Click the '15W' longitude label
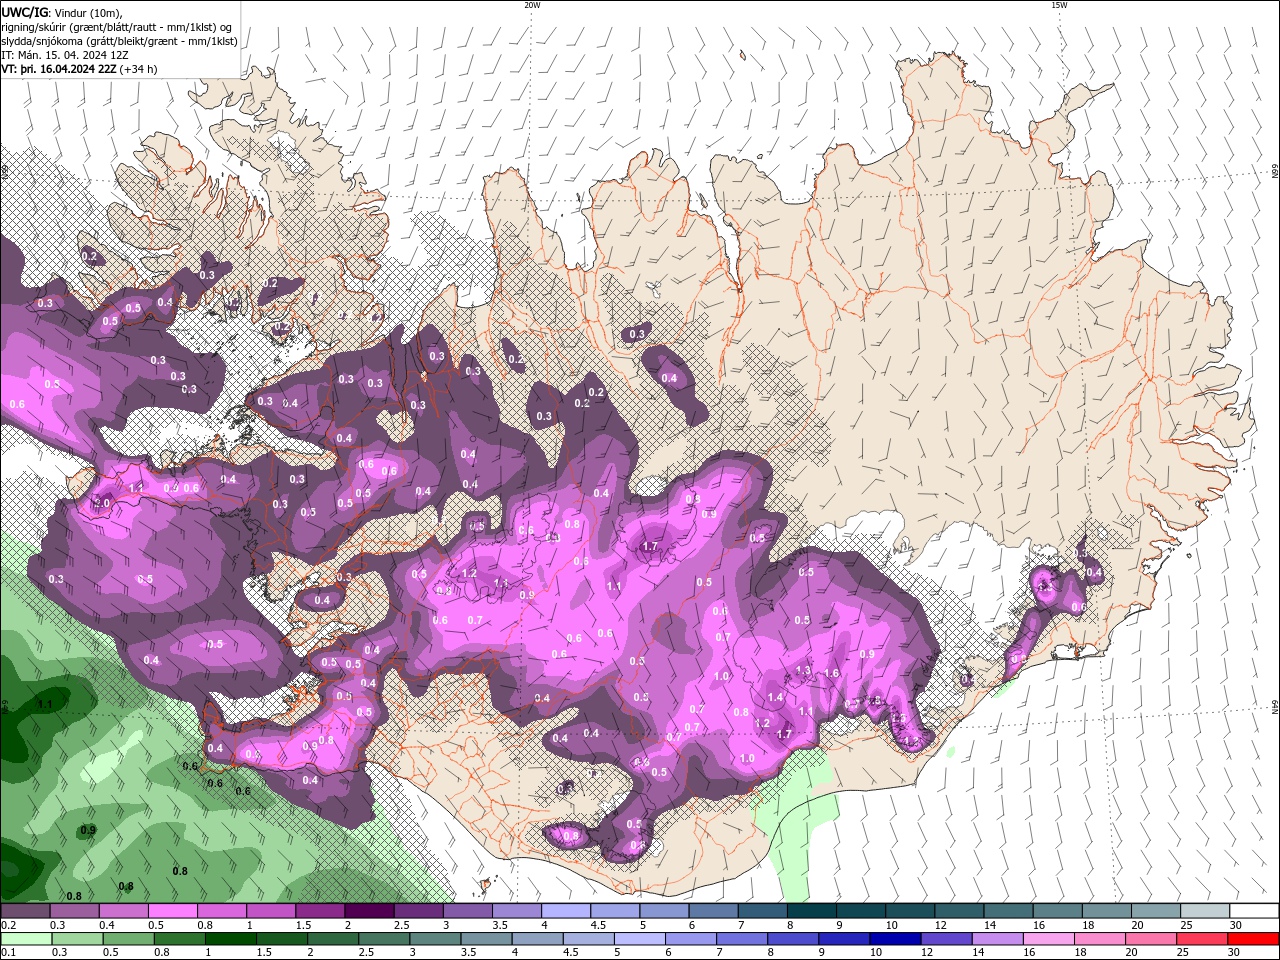Viewport: 1280px width, 960px height. (1059, 5)
